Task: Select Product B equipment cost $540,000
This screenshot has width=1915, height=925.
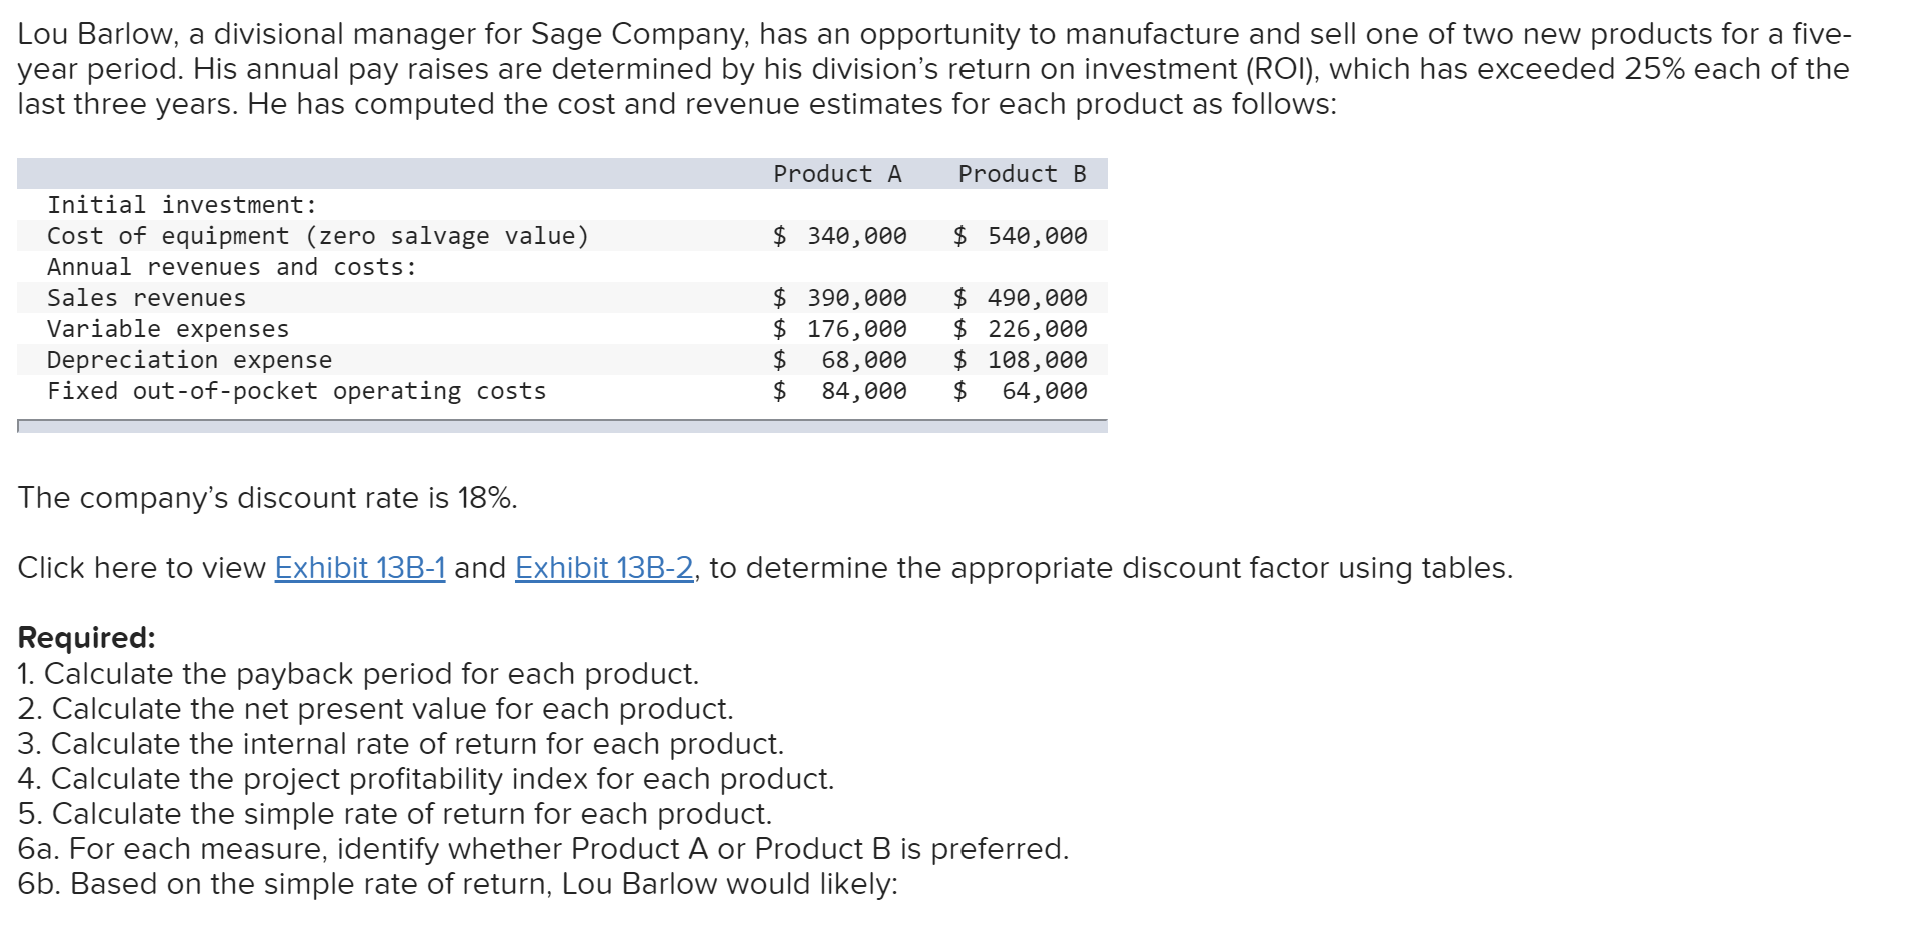Action: (1020, 236)
